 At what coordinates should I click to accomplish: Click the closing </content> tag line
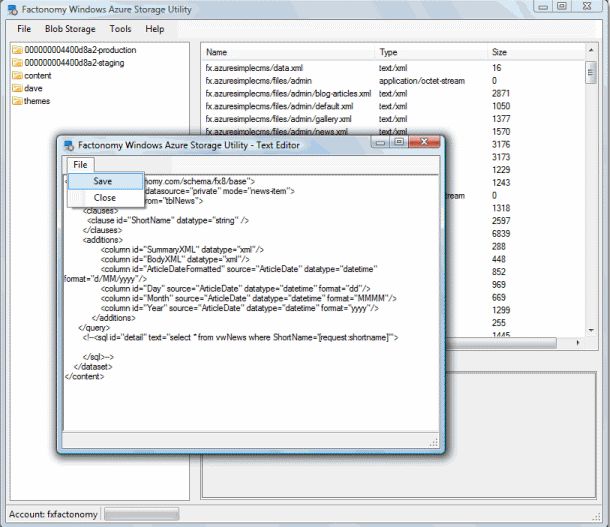[84, 376]
